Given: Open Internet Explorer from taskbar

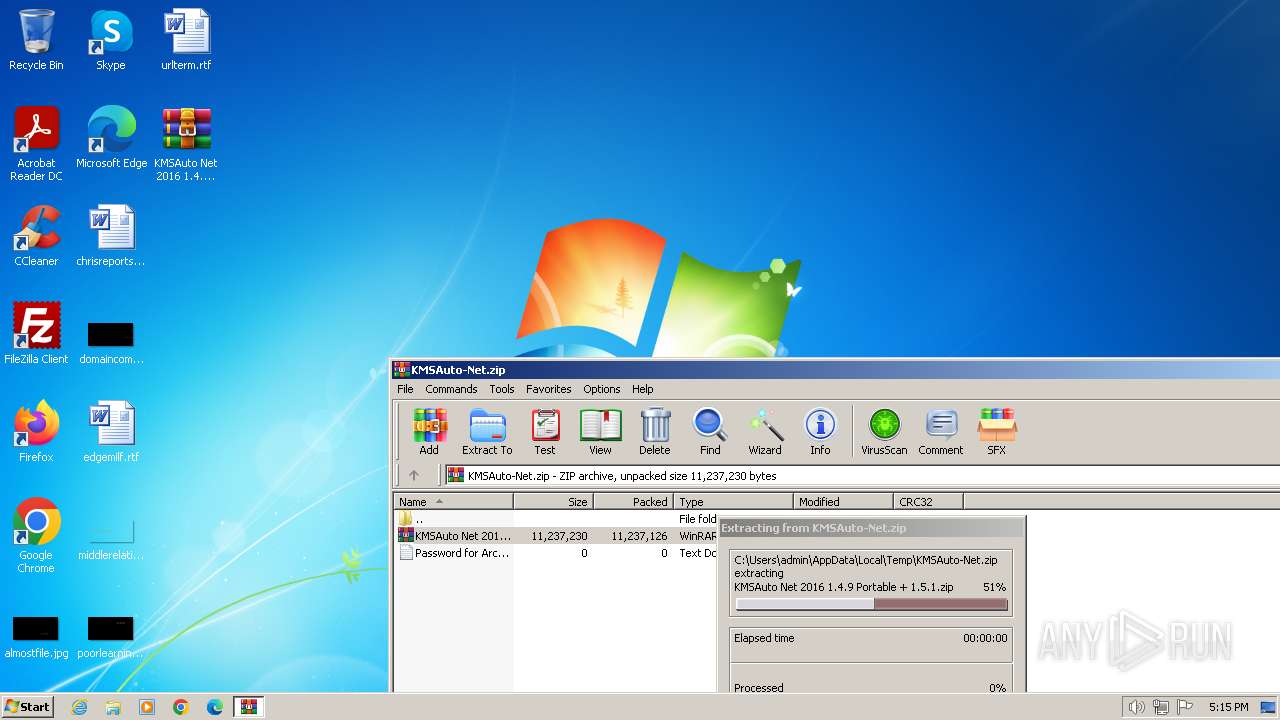Looking at the screenshot, I should pos(79,707).
